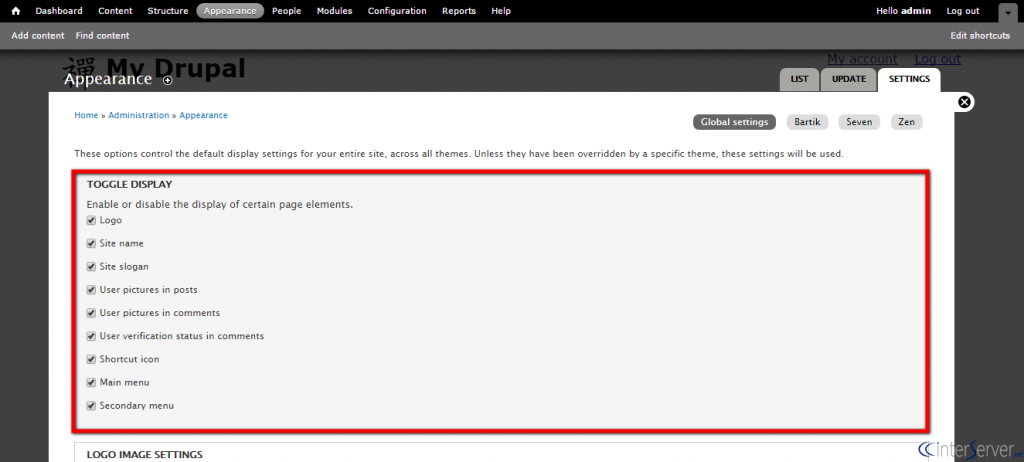Click the add-to-shortcuts plus icon beside Appearance
1024x462 pixels.
[x=168, y=80]
